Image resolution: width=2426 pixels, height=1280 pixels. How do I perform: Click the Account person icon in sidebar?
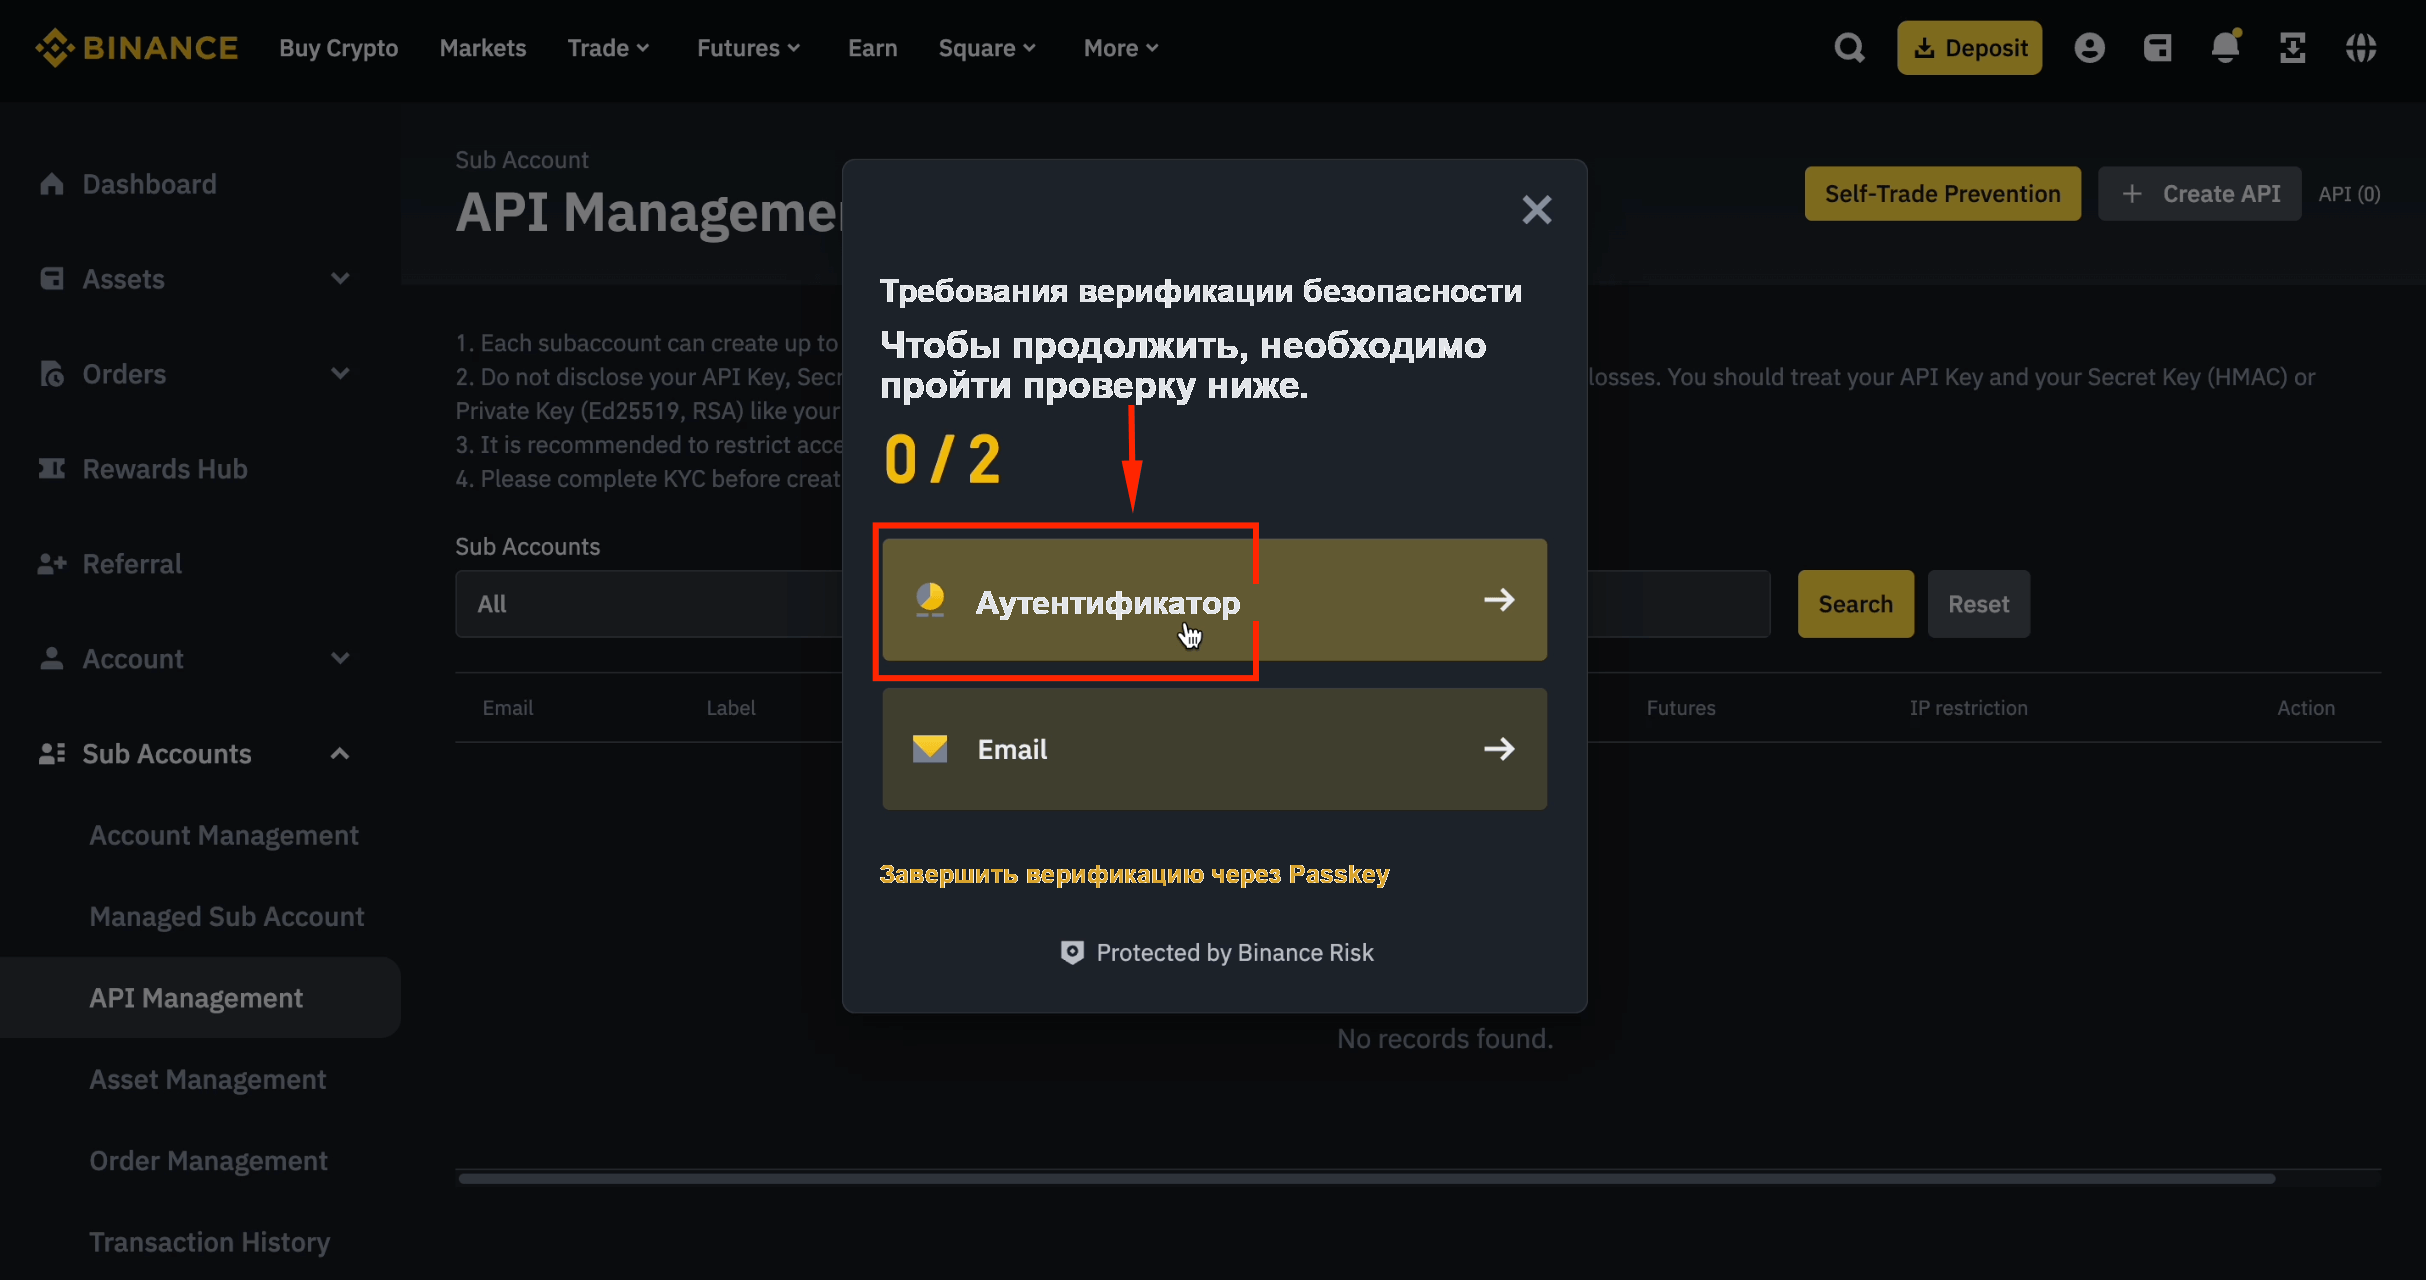click(52, 659)
